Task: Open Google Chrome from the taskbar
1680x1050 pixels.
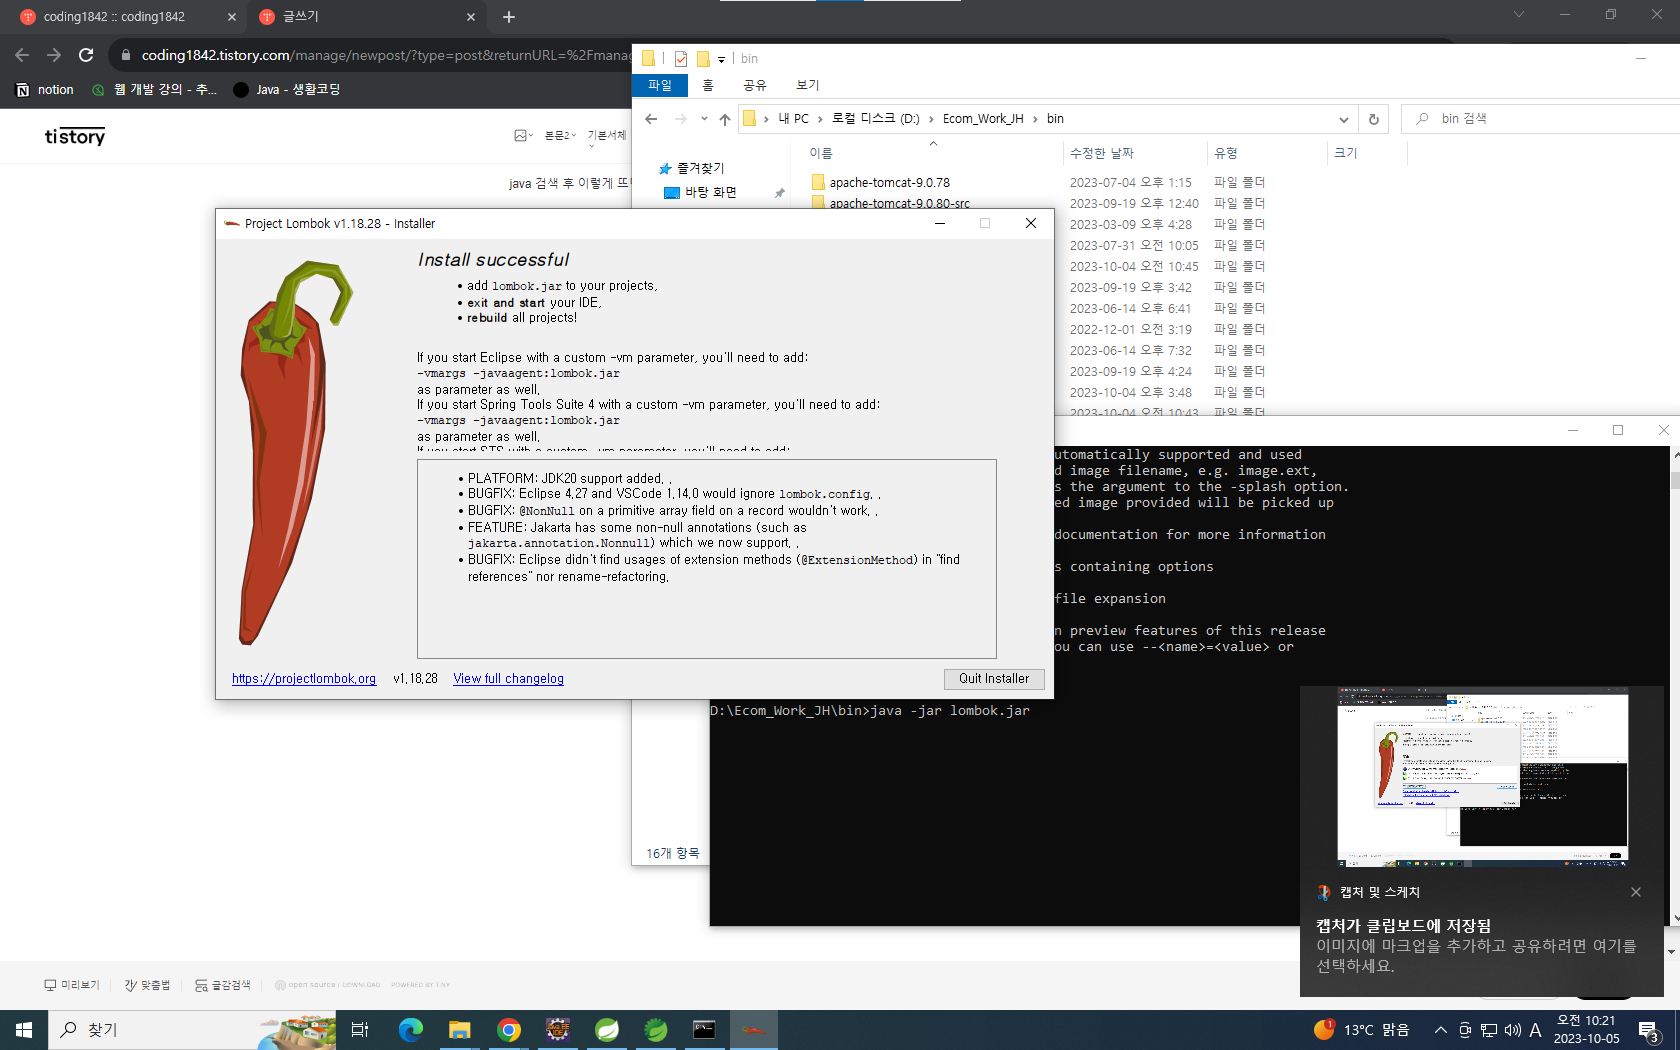Action: click(x=508, y=1030)
